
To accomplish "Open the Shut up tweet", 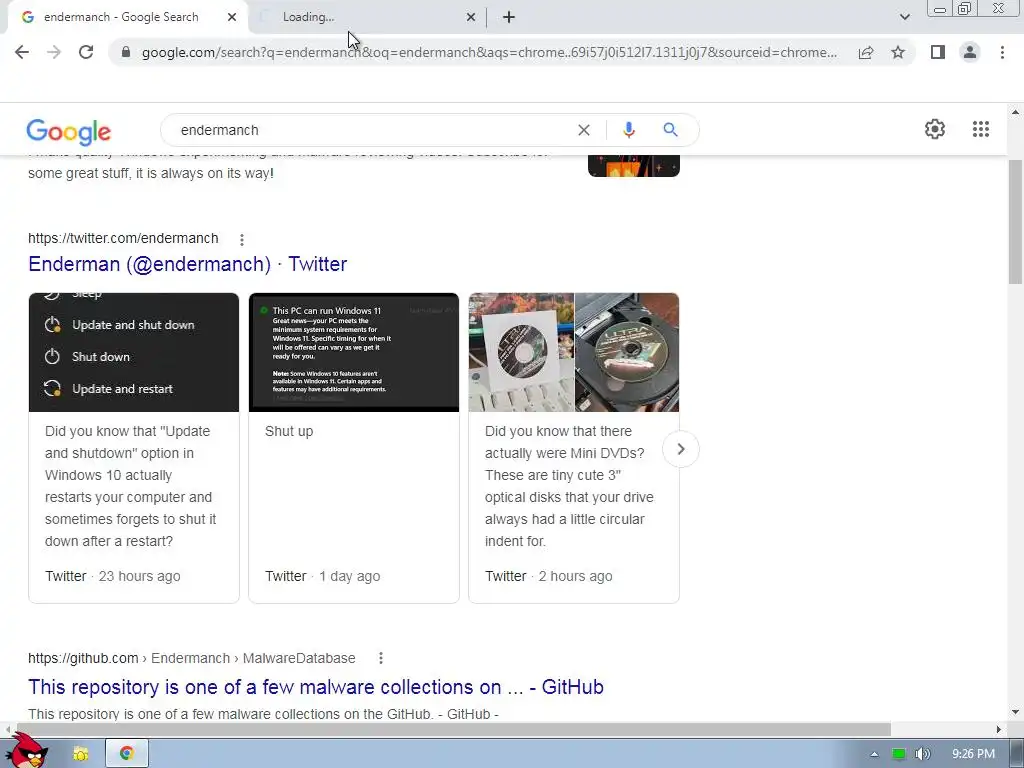I will click(289, 431).
